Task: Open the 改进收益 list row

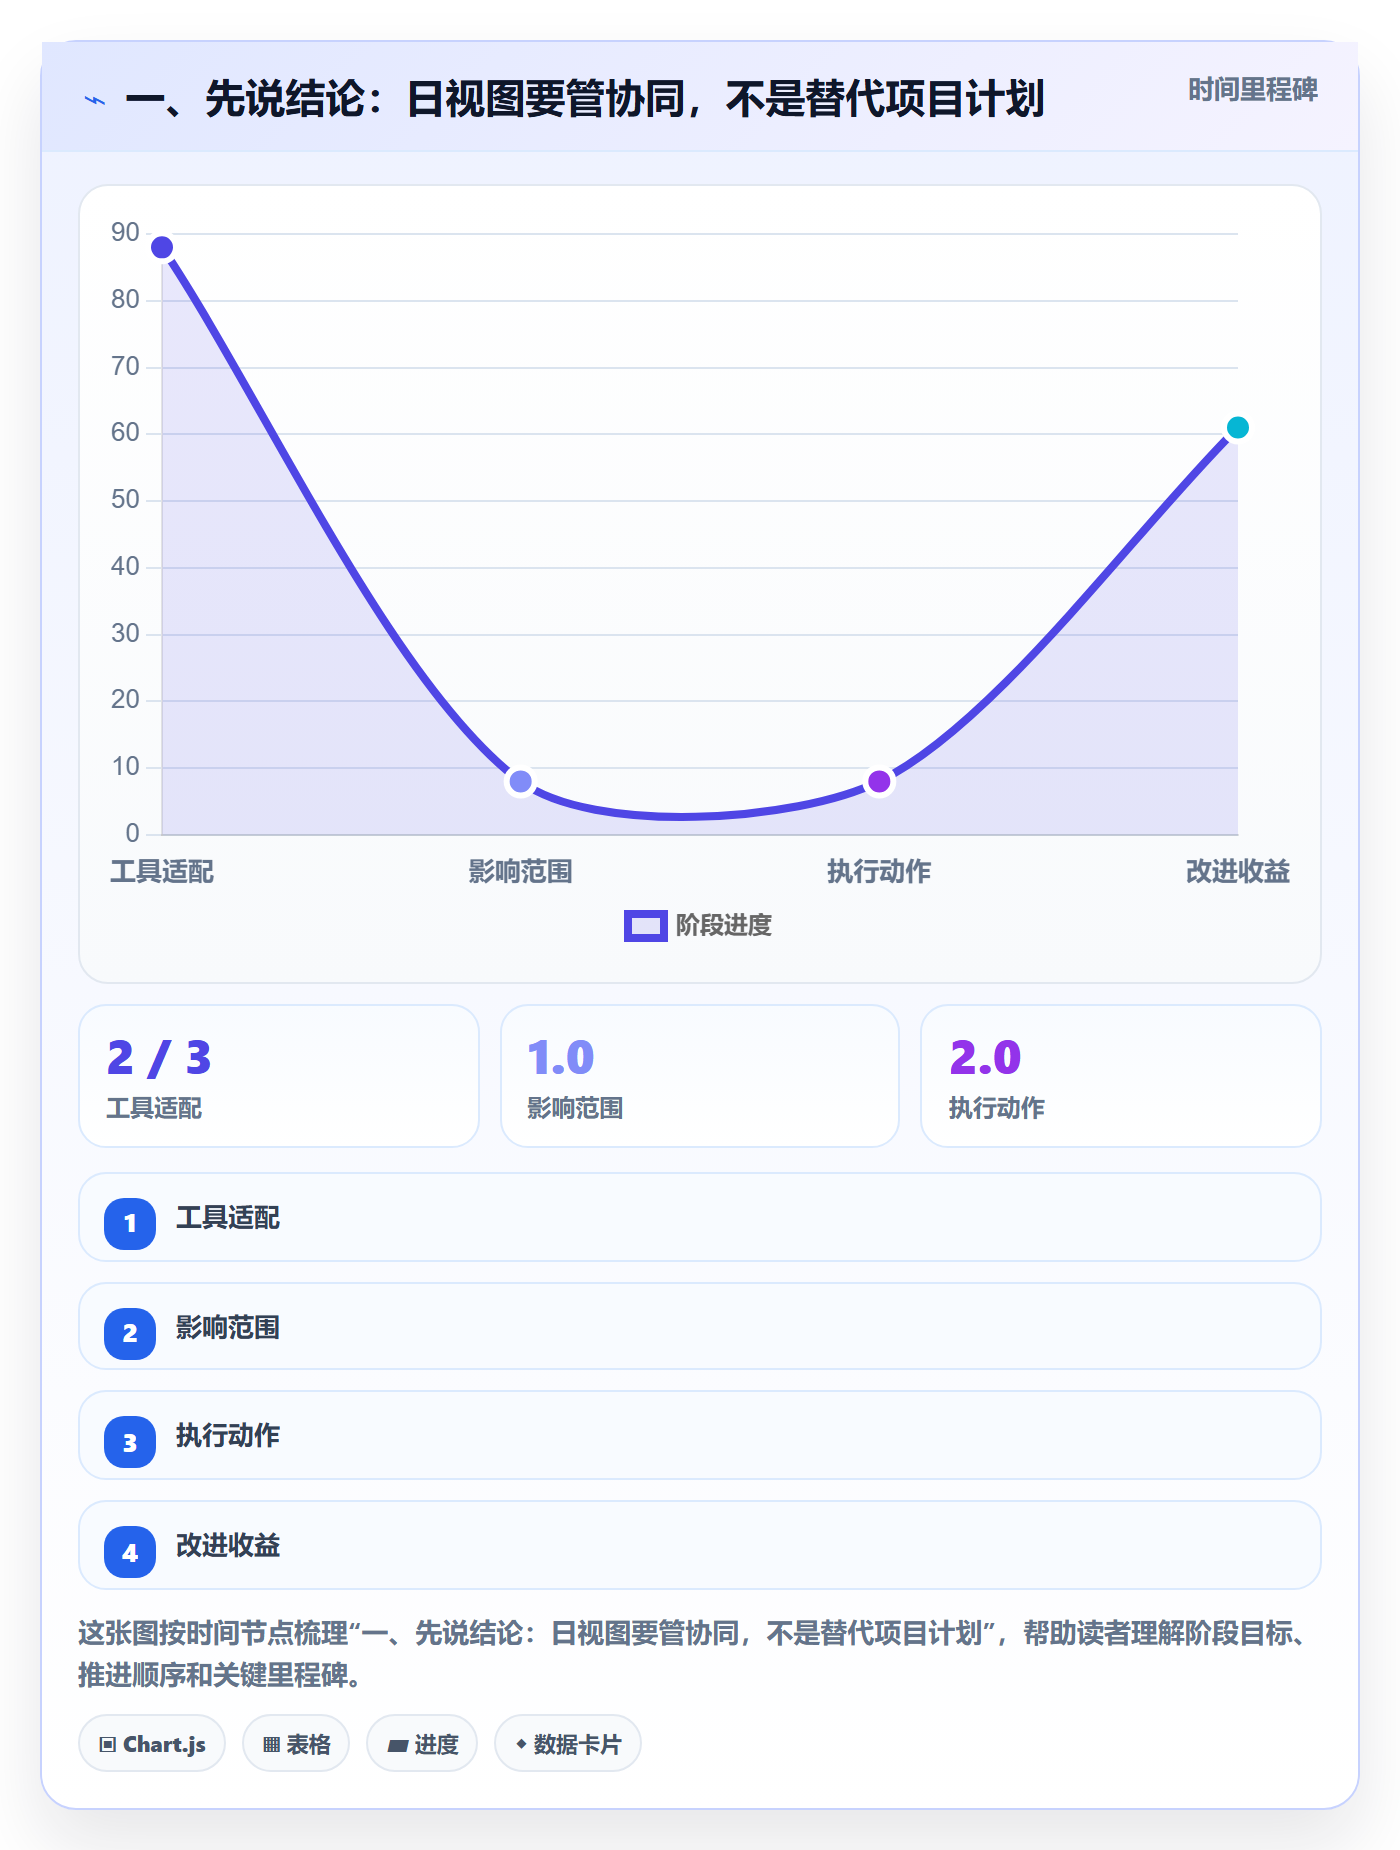Action: (x=700, y=1545)
